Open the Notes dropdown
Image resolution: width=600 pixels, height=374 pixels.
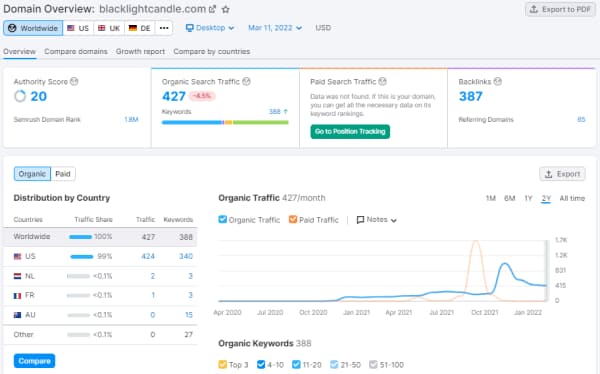(x=377, y=220)
